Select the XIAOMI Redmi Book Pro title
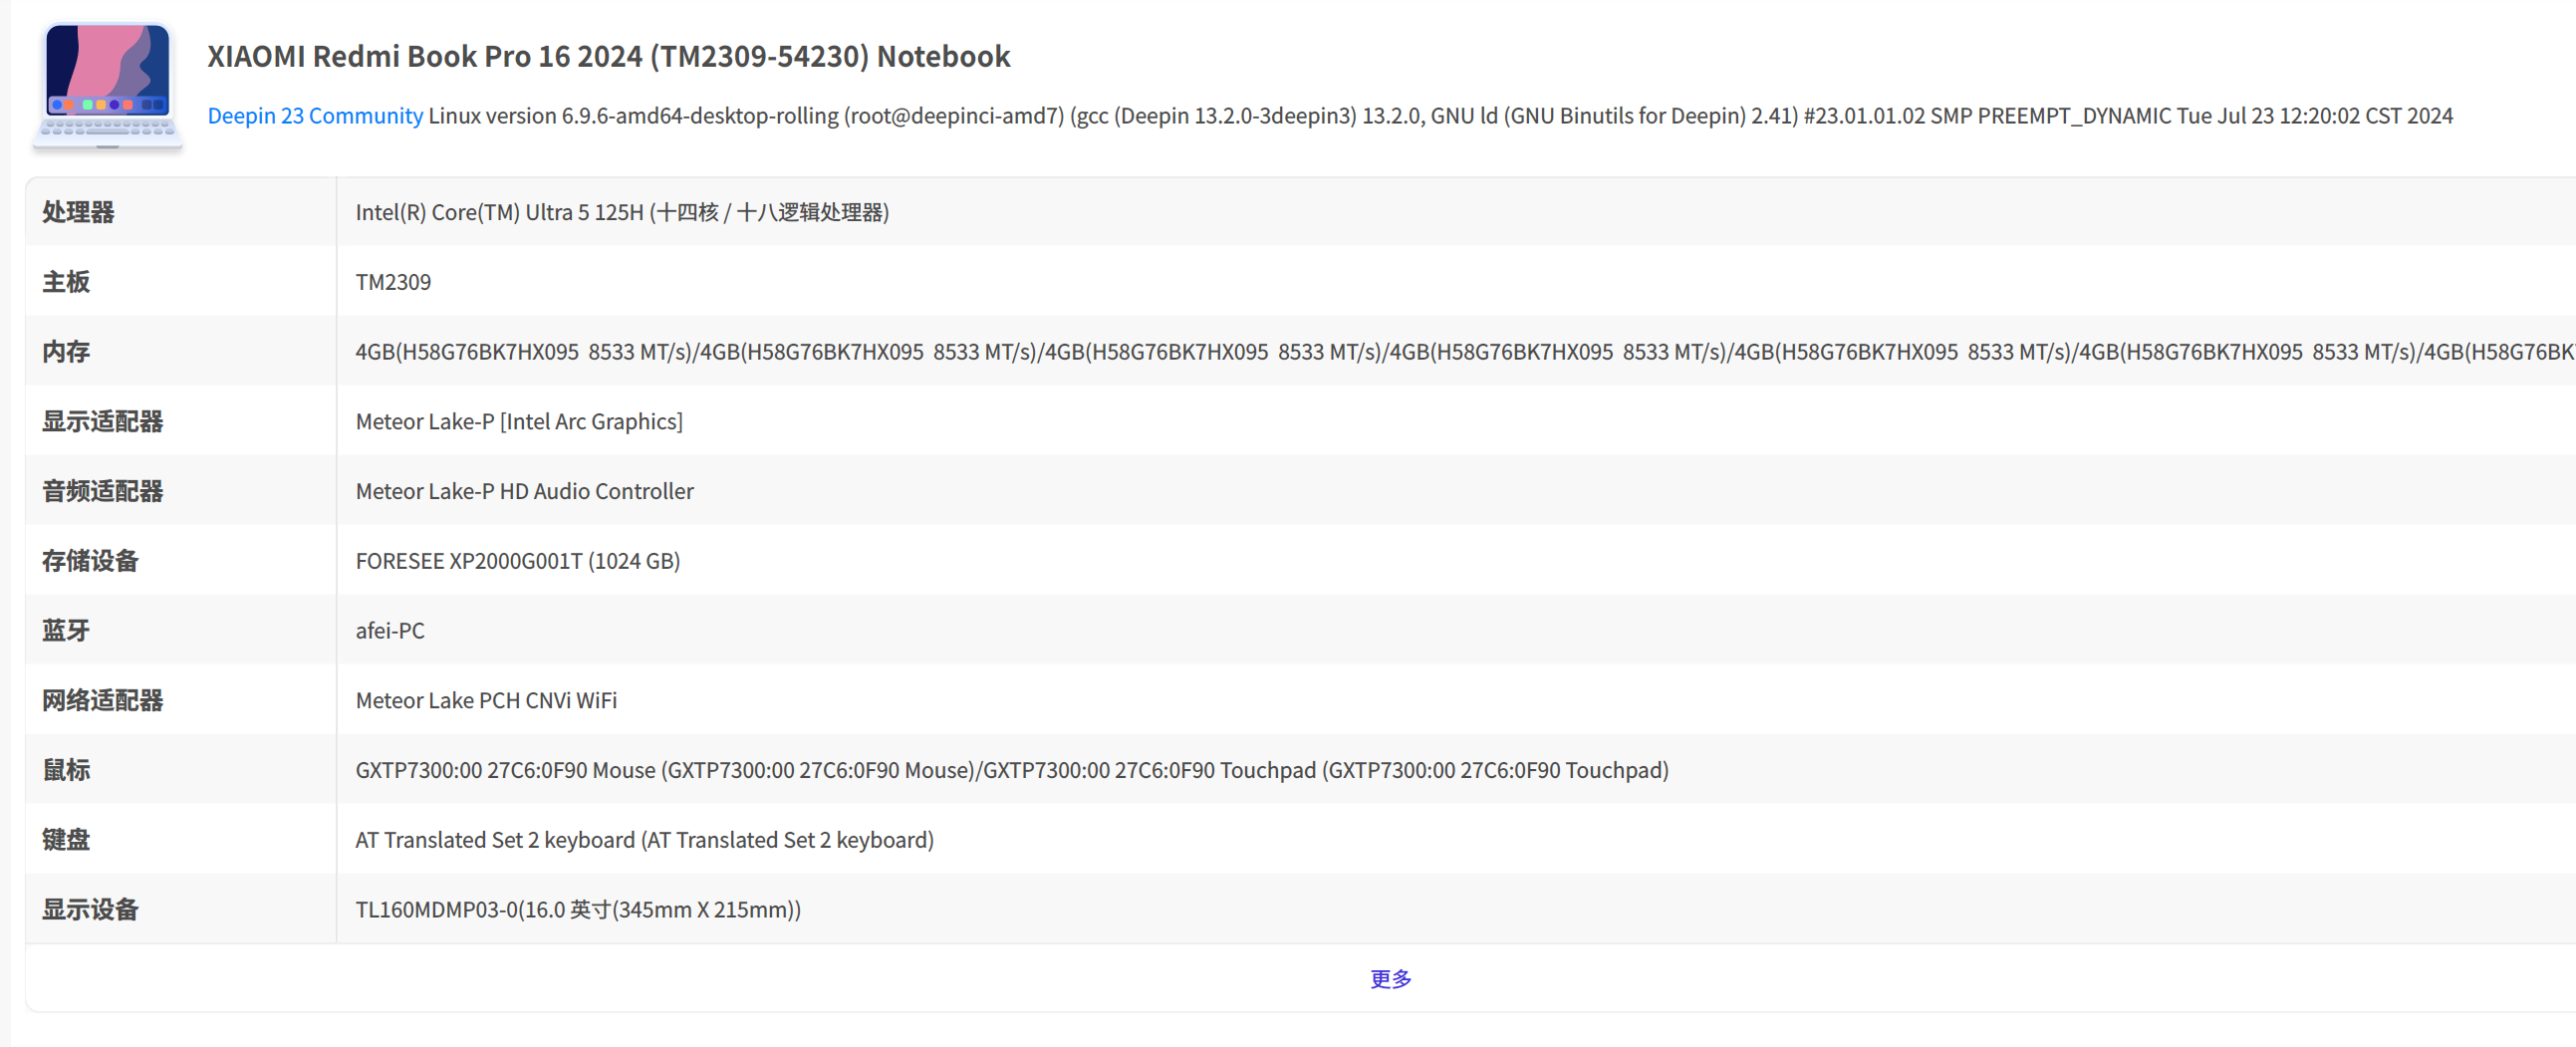The height and width of the screenshot is (1047, 2576). (x=608, y=56)
